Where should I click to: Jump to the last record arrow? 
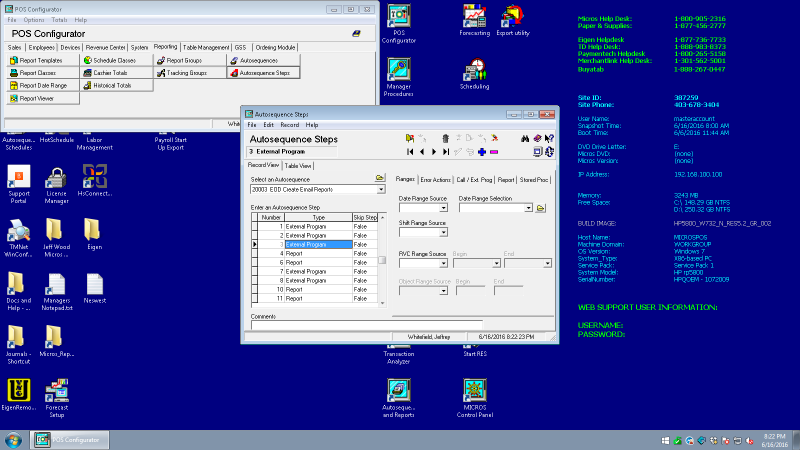pyautogui.click(x=446, y=152)
